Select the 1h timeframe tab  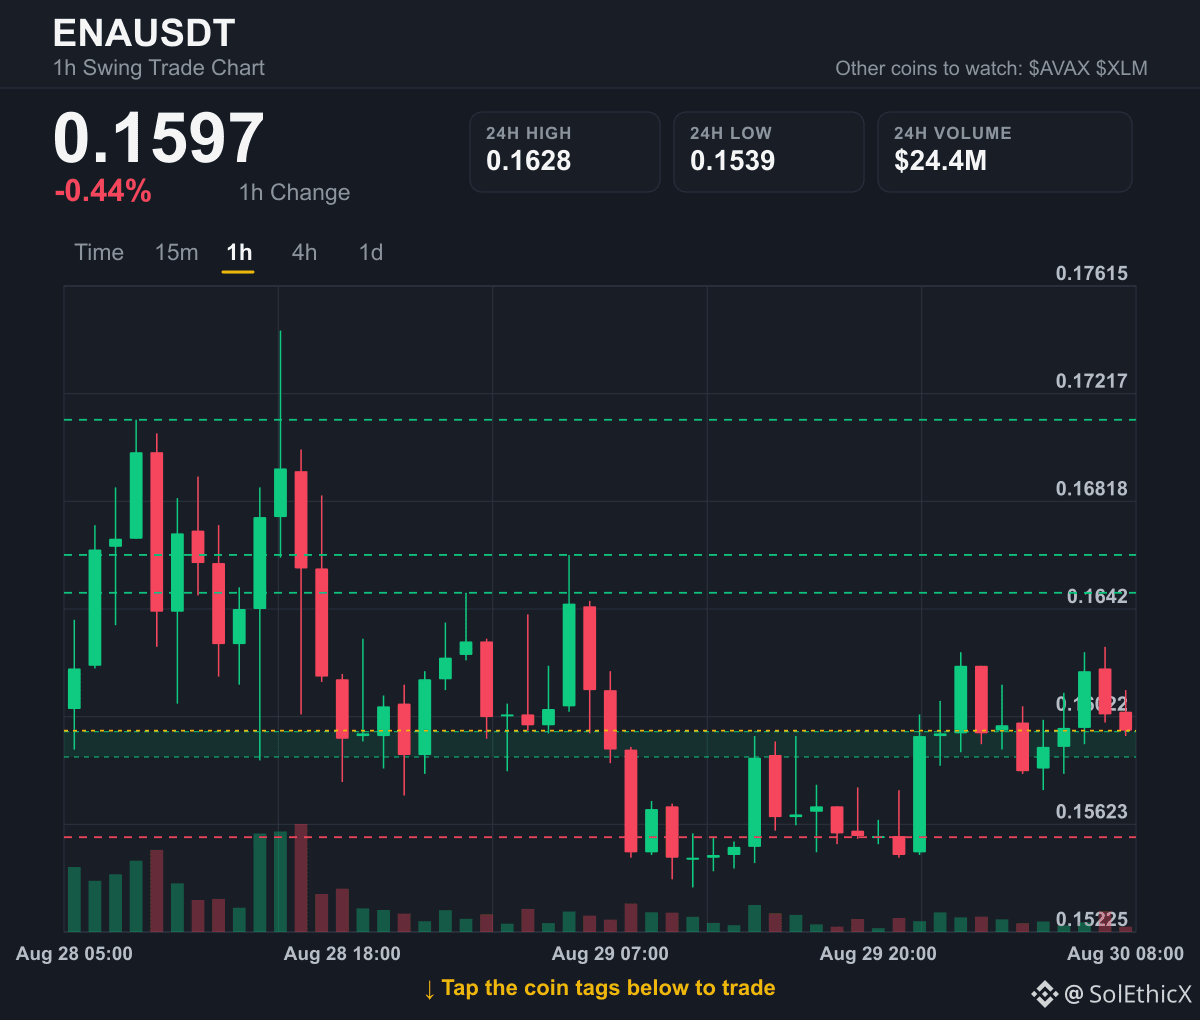pyautogui.click(x=238, y=252)
